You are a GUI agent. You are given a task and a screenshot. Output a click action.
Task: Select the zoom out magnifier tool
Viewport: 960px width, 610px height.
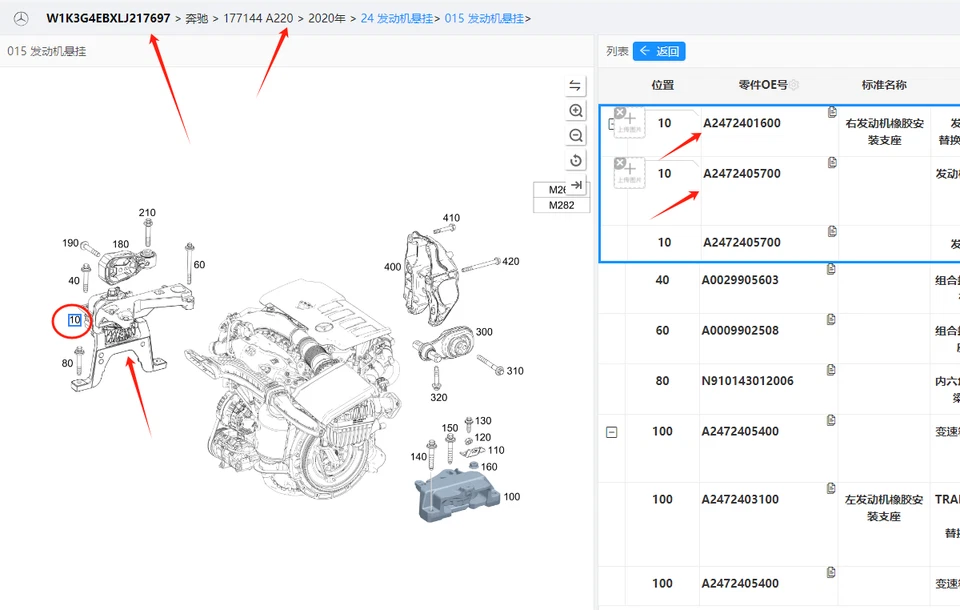(575, 135)
